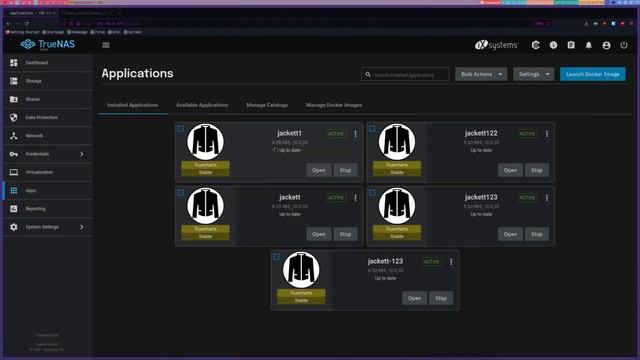Switch to Manage Docker Images tab
The image size is (640, 360).
(x=333, y=105)
